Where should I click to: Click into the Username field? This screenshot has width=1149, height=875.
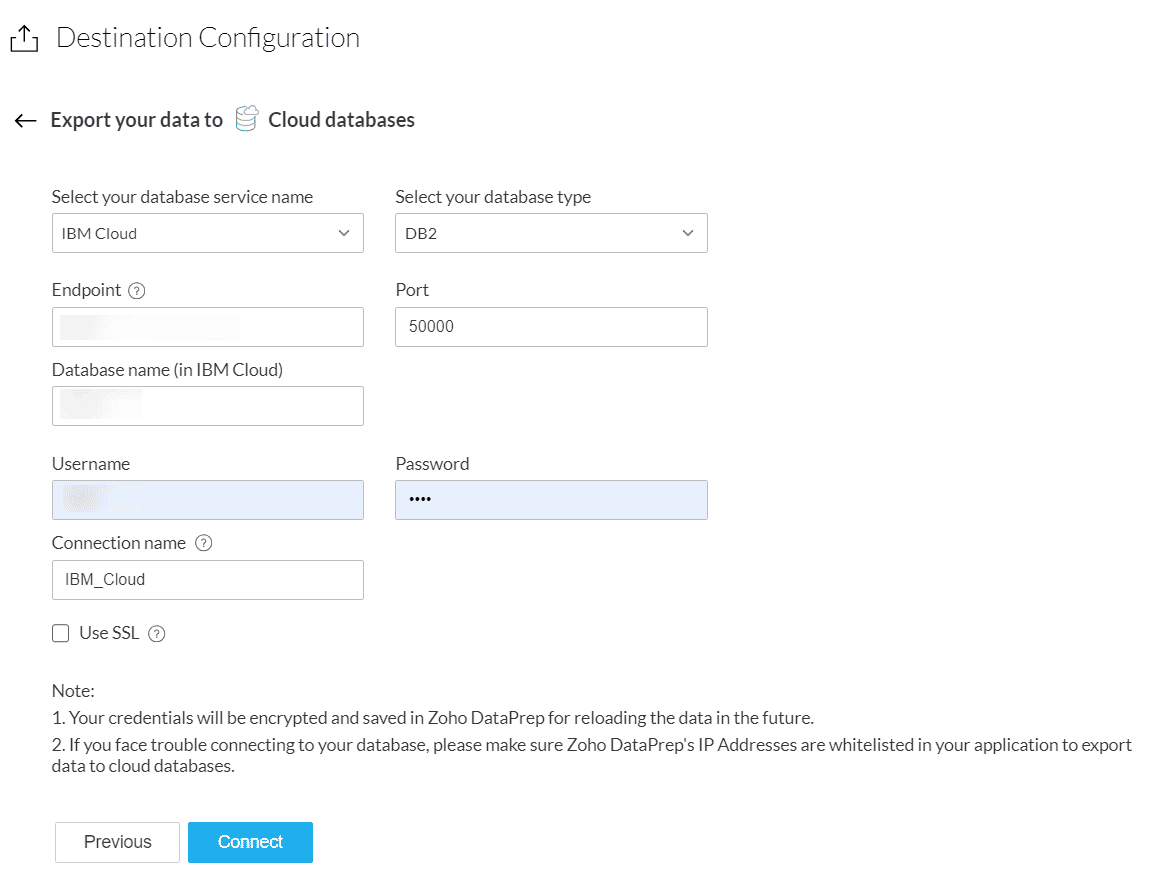coord(207,500)
